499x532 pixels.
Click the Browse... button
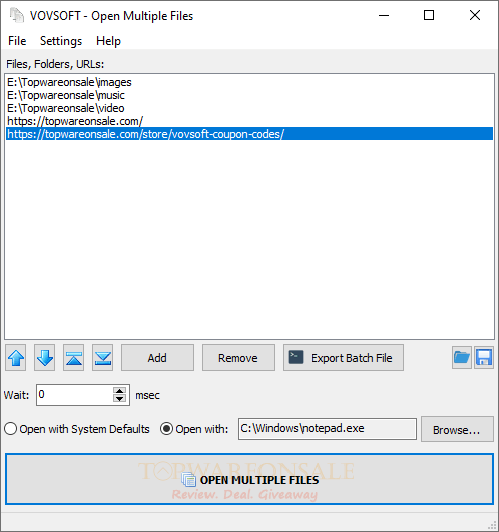pyautogui.click(x=457, y=430)
